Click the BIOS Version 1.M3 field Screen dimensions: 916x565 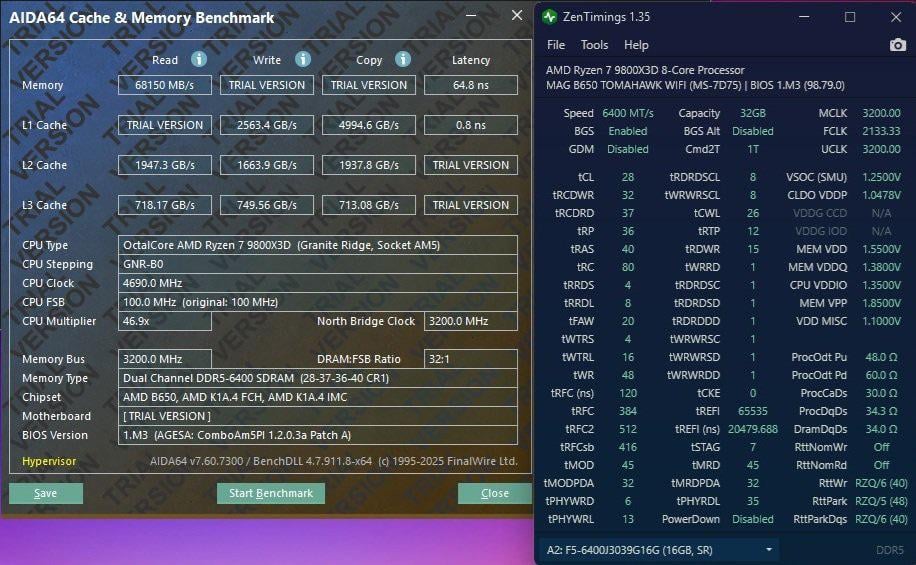click(318, 435)
